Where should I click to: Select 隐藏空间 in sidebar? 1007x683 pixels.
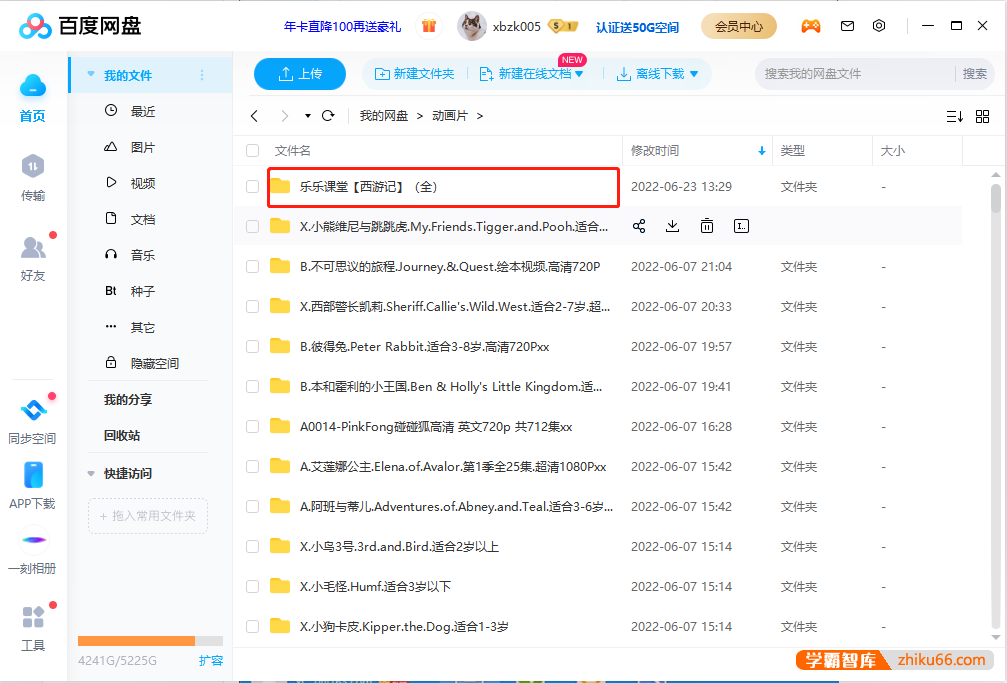point(154,363)
